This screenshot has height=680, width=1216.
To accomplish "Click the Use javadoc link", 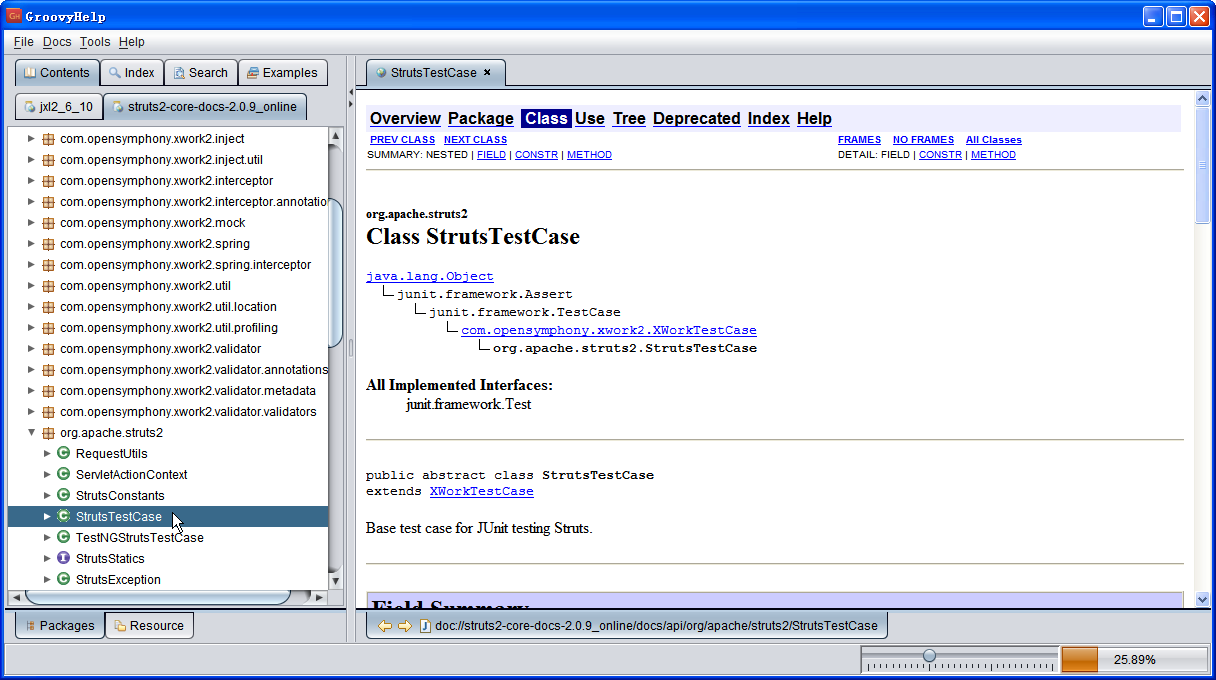I will [590, 118].
